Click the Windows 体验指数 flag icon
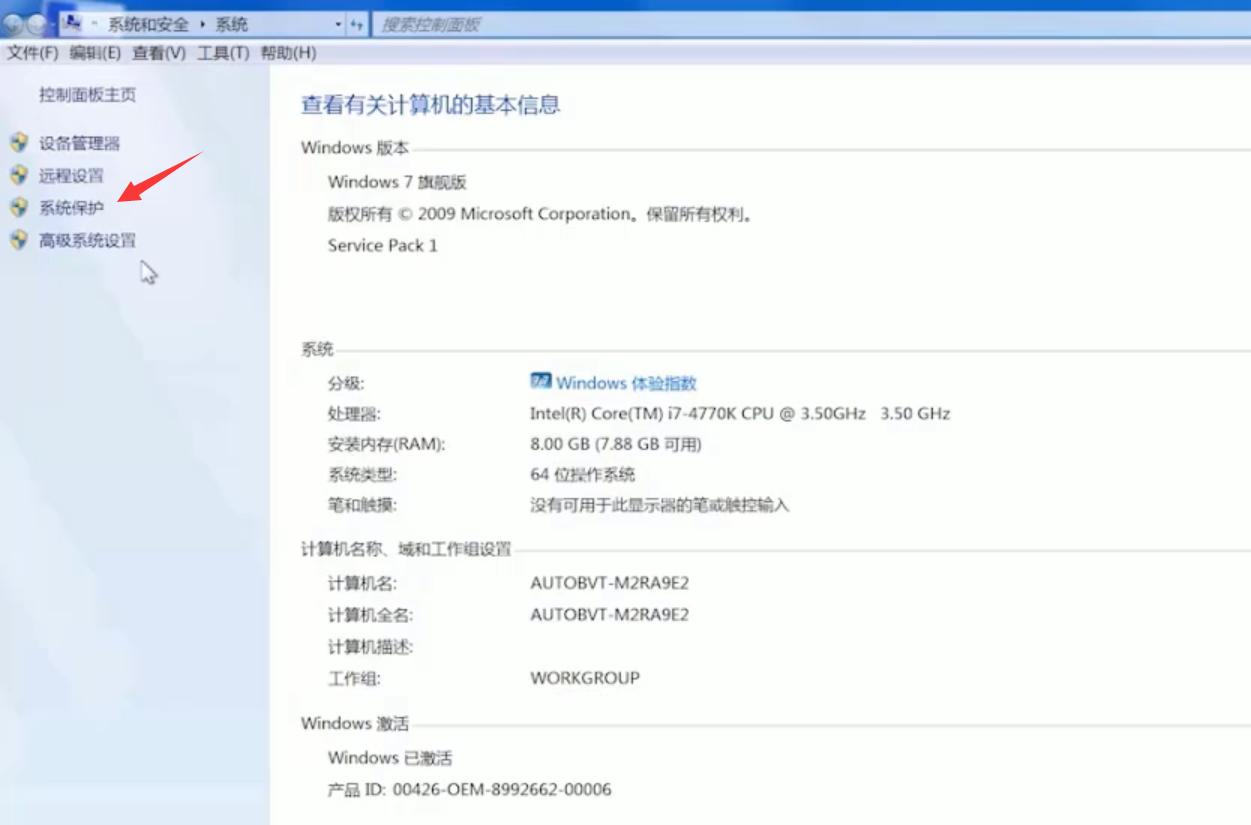This screenshot has width=1251, height=825. (x=540, y=382)
